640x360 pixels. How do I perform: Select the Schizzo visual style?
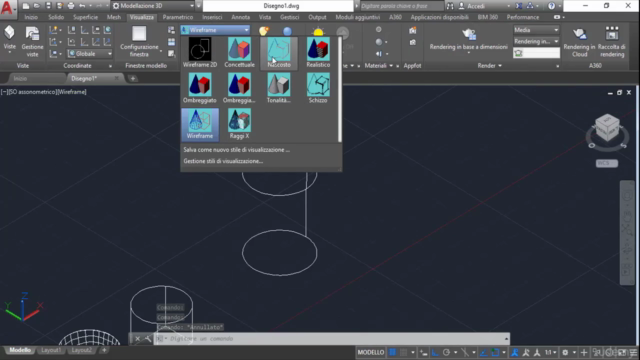(x=318, y=88)
